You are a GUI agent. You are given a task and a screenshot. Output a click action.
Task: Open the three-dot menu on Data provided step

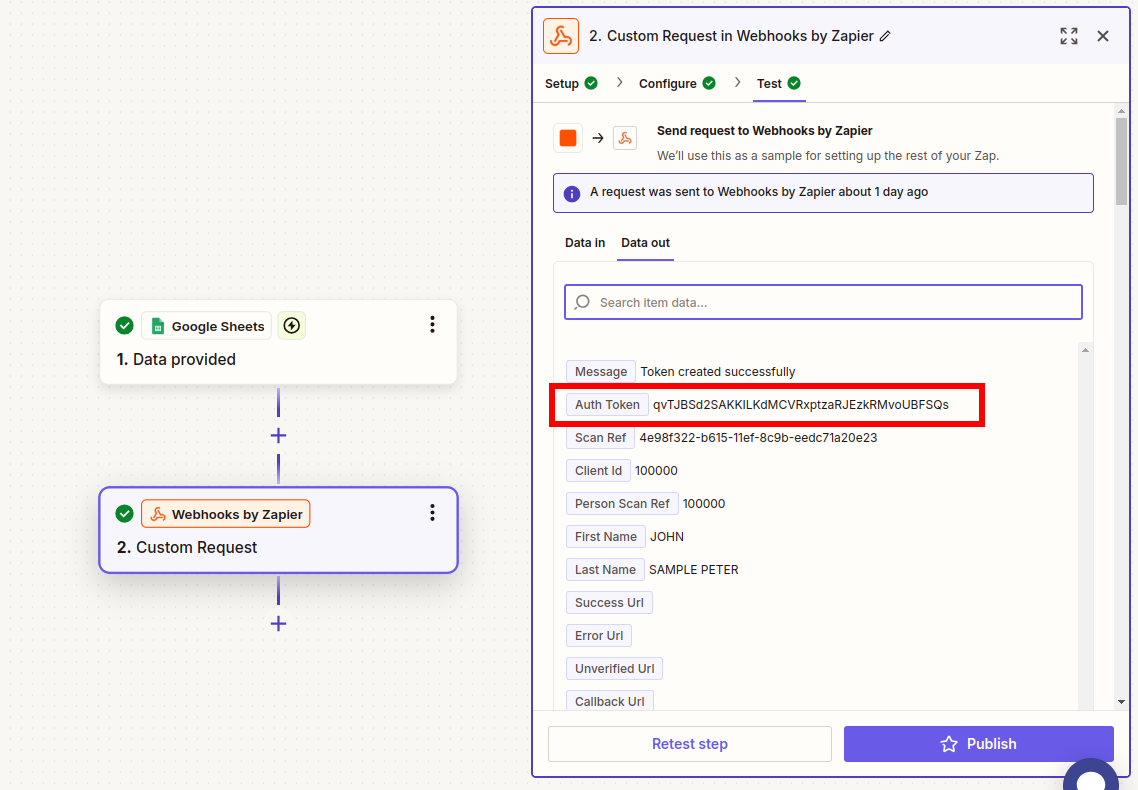(432, 324)
